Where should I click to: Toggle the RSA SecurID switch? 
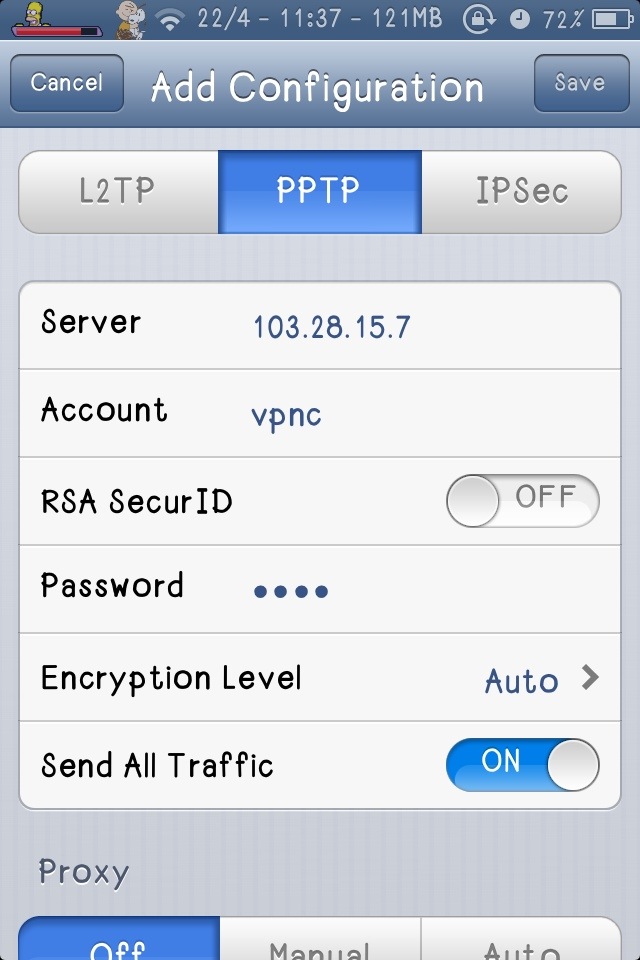click(x=522, y=500)
